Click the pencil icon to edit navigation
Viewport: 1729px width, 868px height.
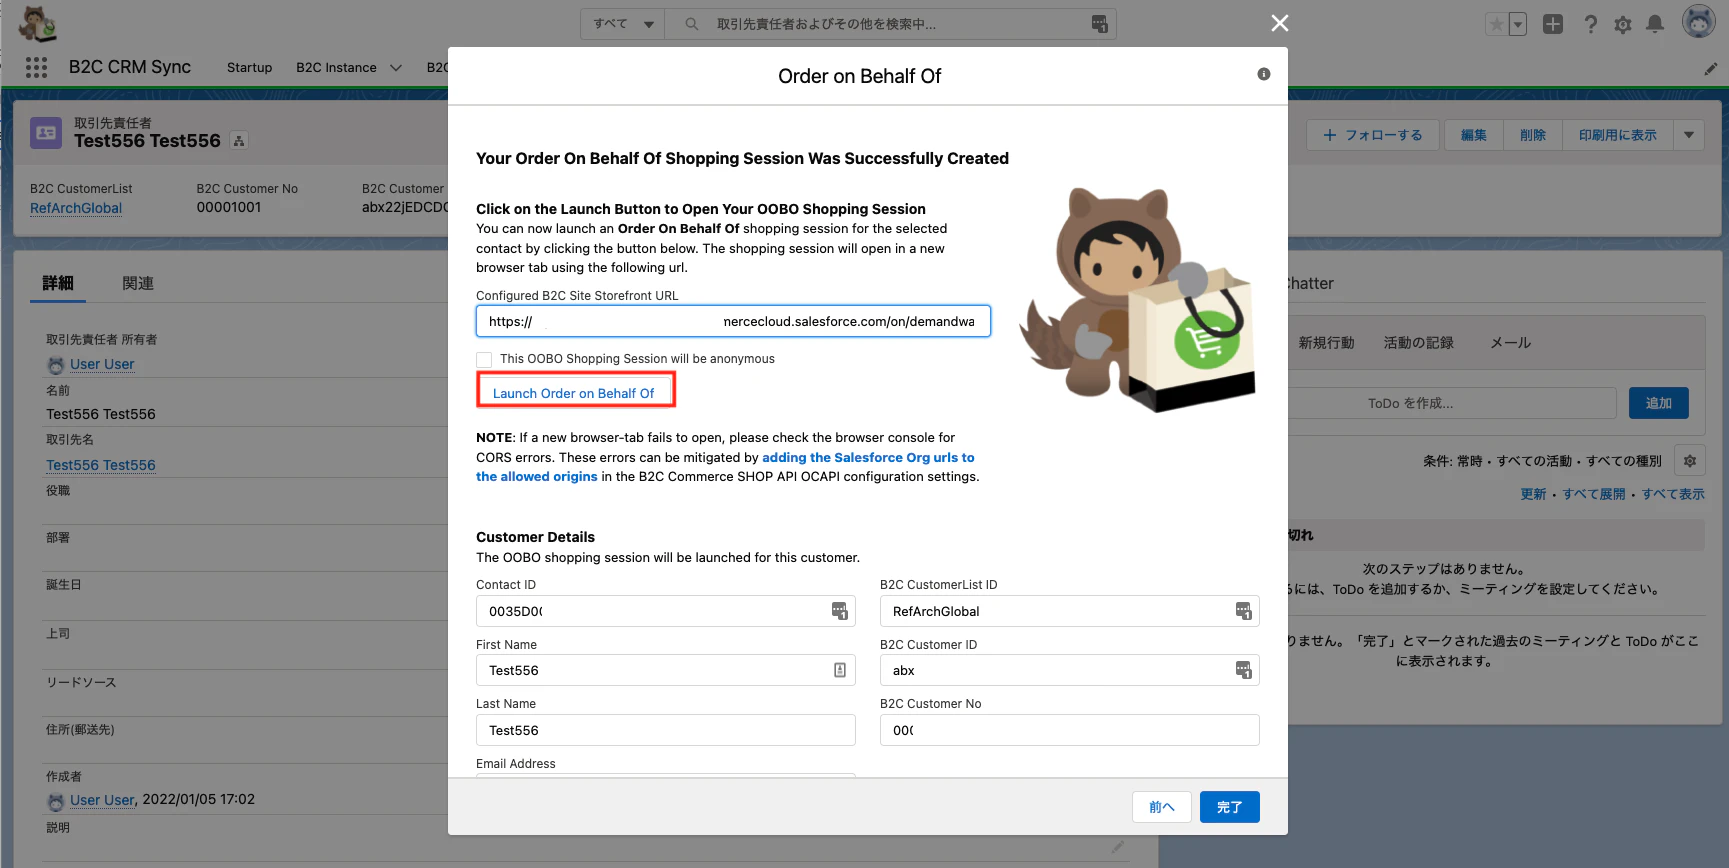[1711, 68]
